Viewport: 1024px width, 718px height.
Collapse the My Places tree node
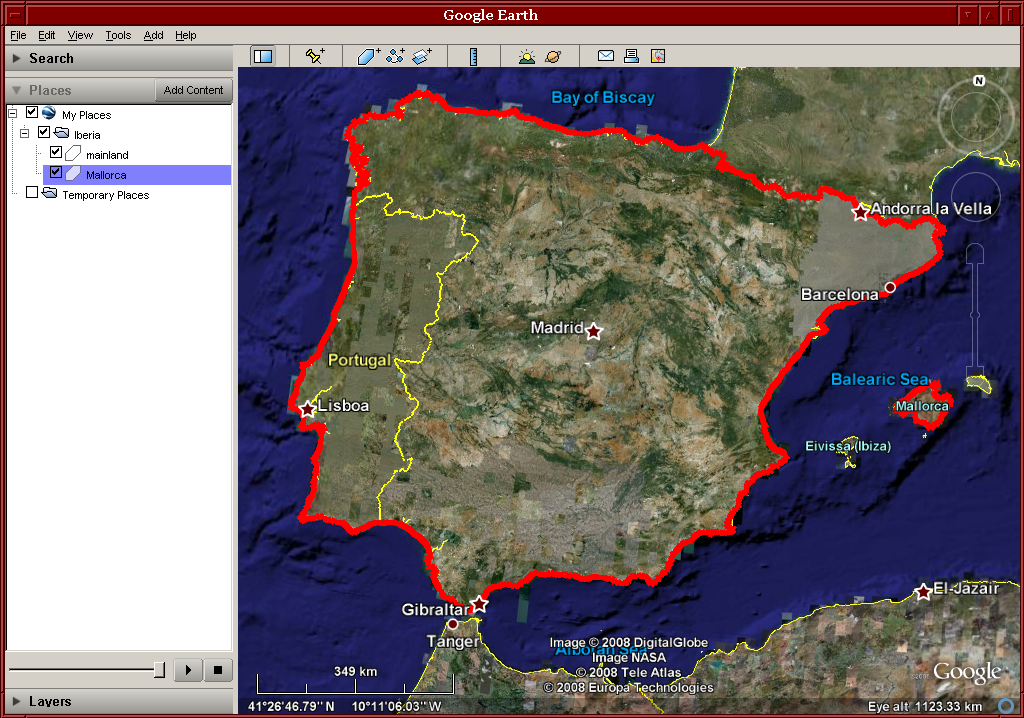(x=12, y=113)
